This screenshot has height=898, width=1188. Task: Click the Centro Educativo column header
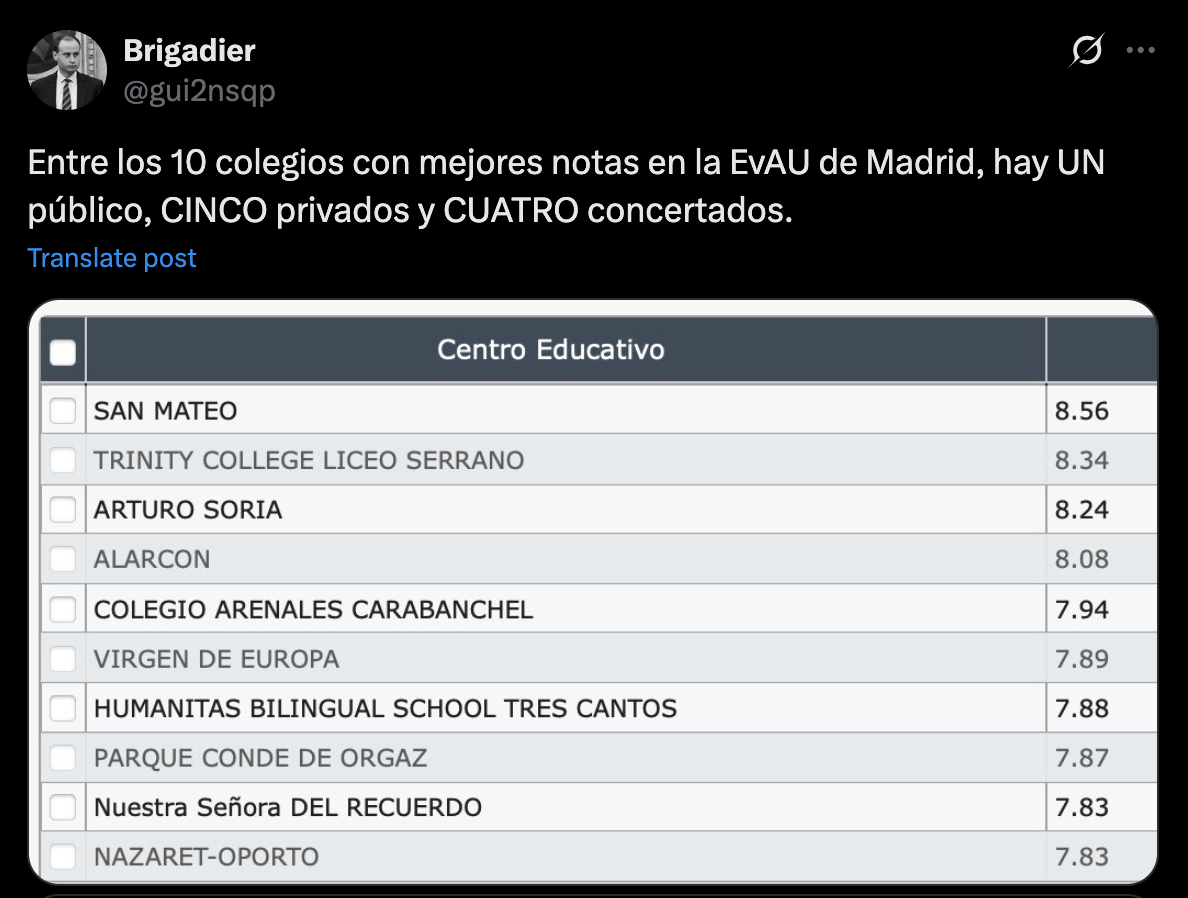point(551,350)
